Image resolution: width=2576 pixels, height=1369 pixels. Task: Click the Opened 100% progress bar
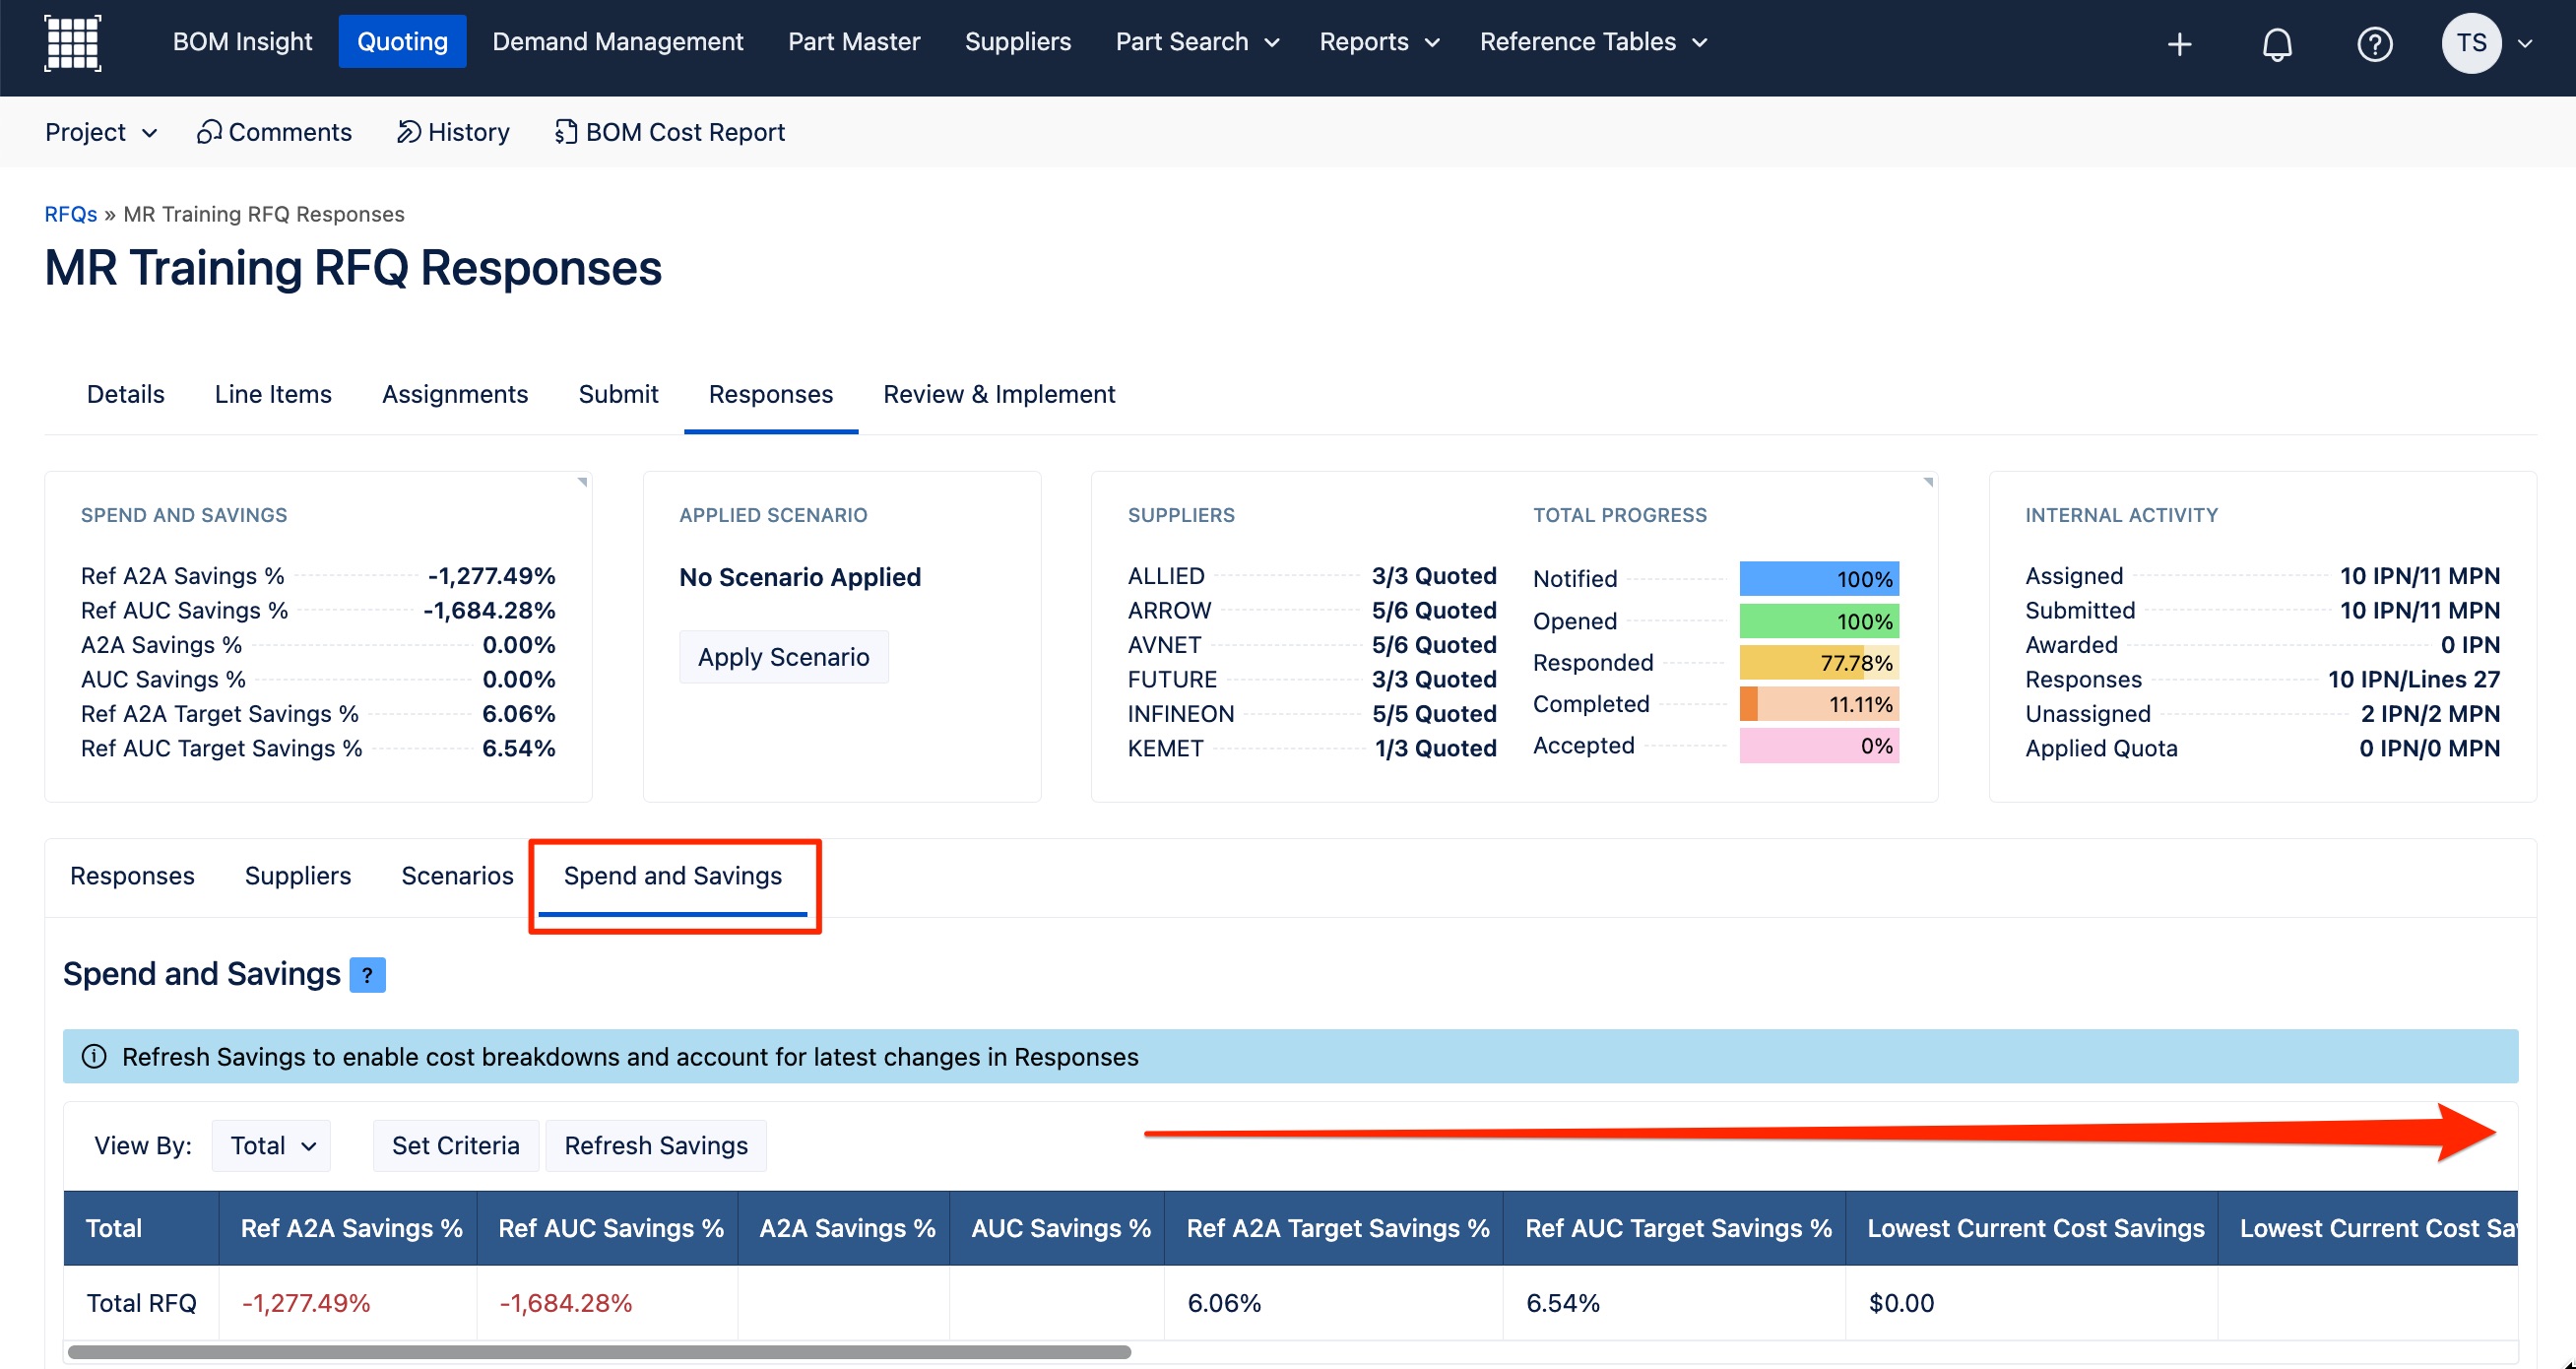pos(1819,621)
